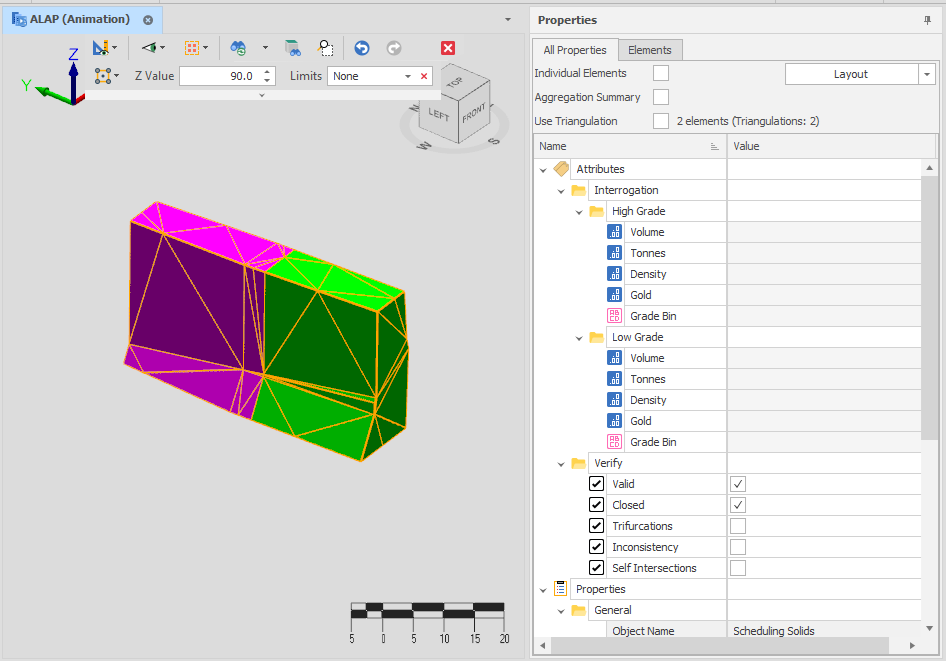This screenshot has width=948, height=661.
Task: Switch to the Elements tab
Action: pos(650,50)
